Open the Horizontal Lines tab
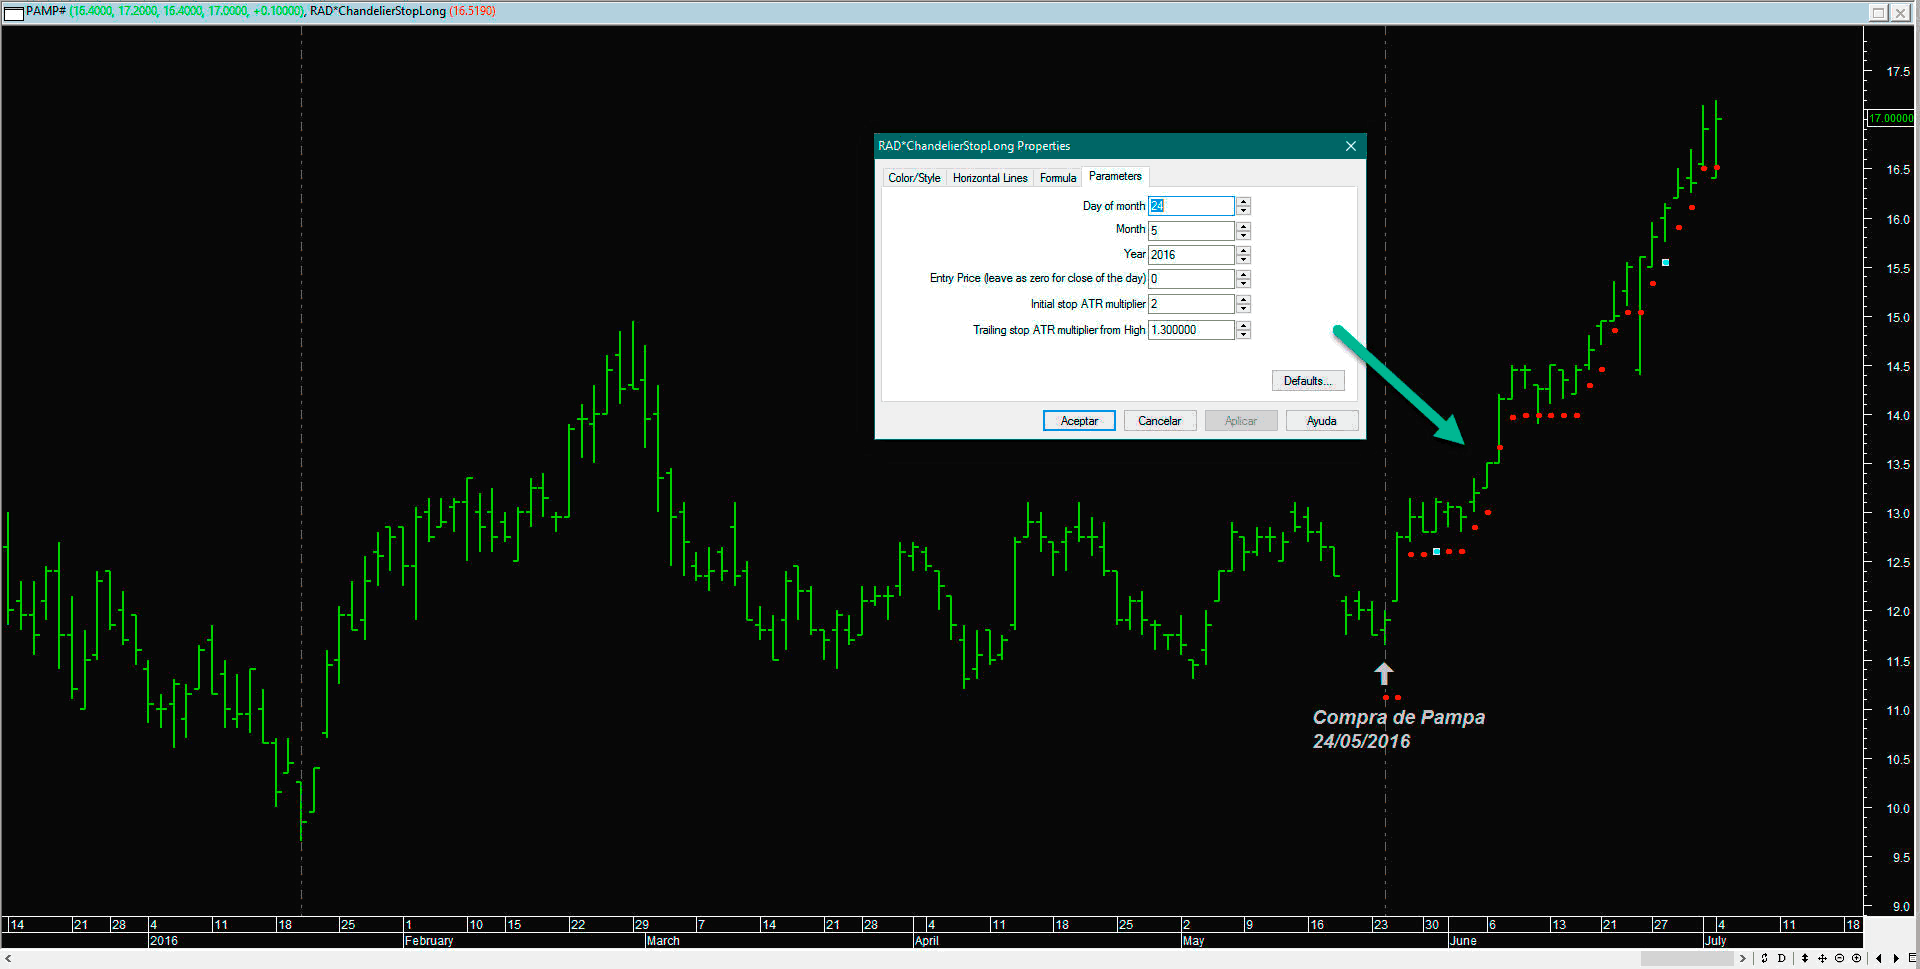 pyautogui.click(x=990, y=178)
